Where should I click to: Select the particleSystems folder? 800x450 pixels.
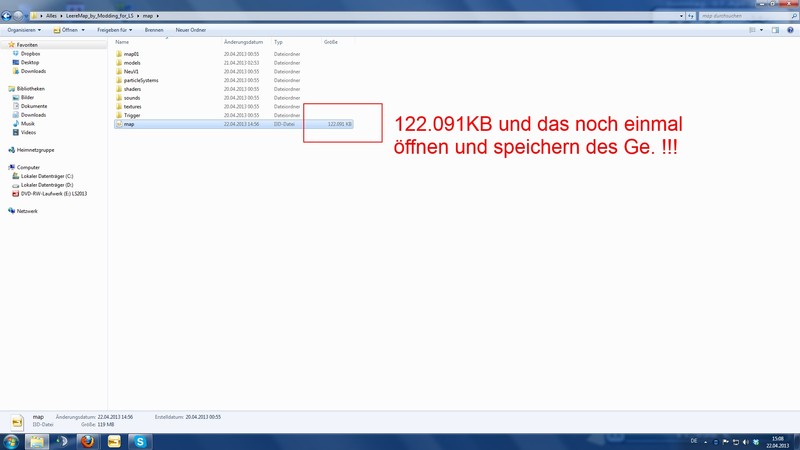coord(141,80)
